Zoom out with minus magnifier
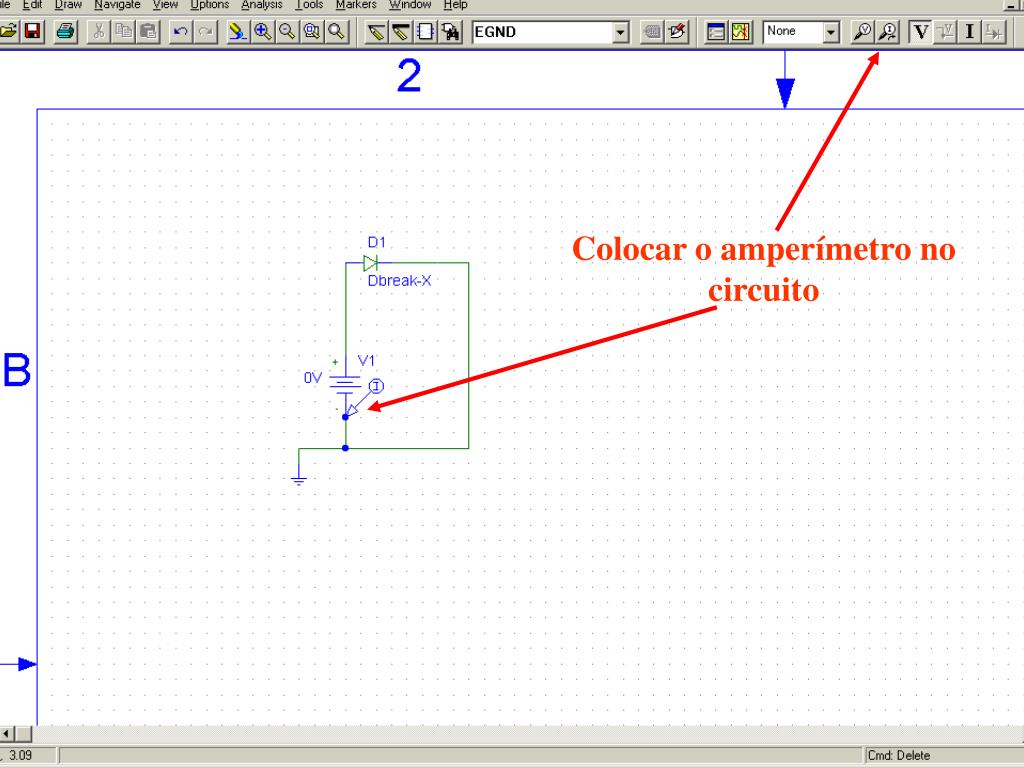This screenshot has height=768, width=1024. tap(287, 31)
